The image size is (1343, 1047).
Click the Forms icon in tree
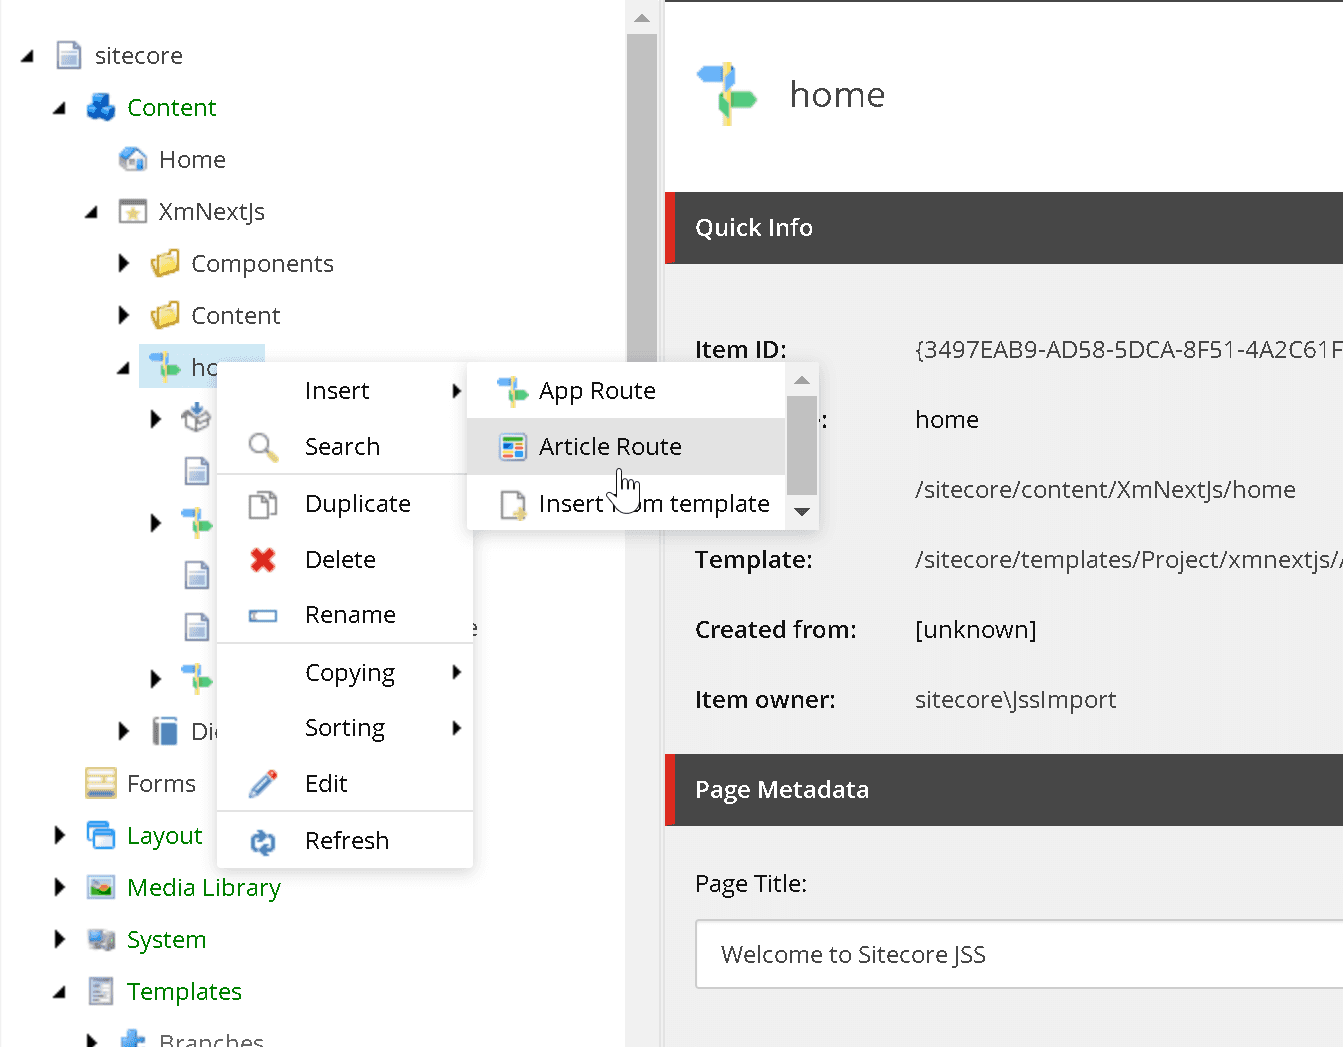coord(101,783)
